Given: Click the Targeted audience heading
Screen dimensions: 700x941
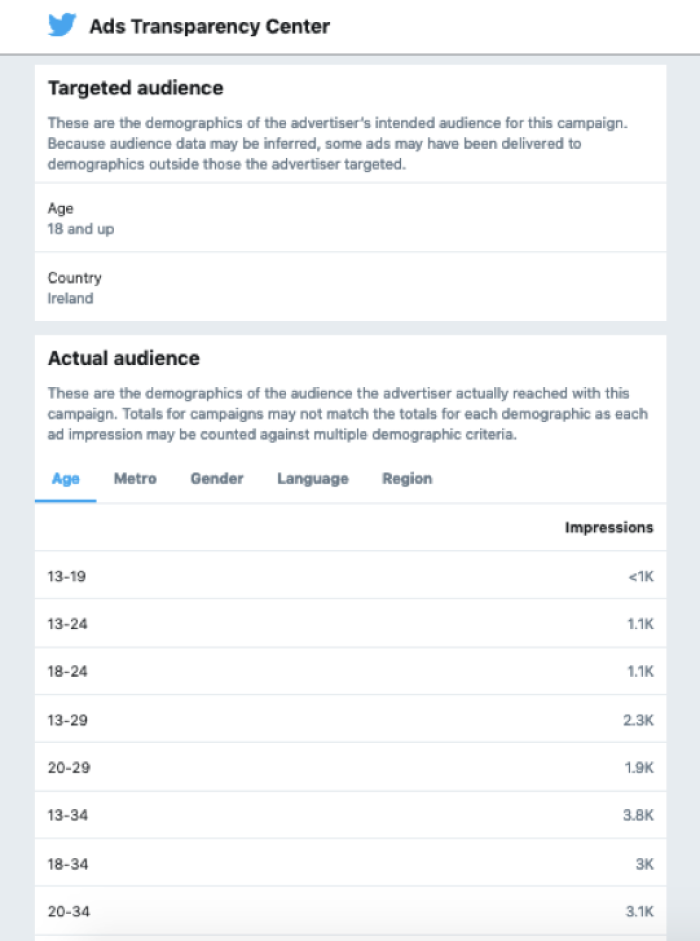Looking at the screenshot, I should [x=135, y=88].
